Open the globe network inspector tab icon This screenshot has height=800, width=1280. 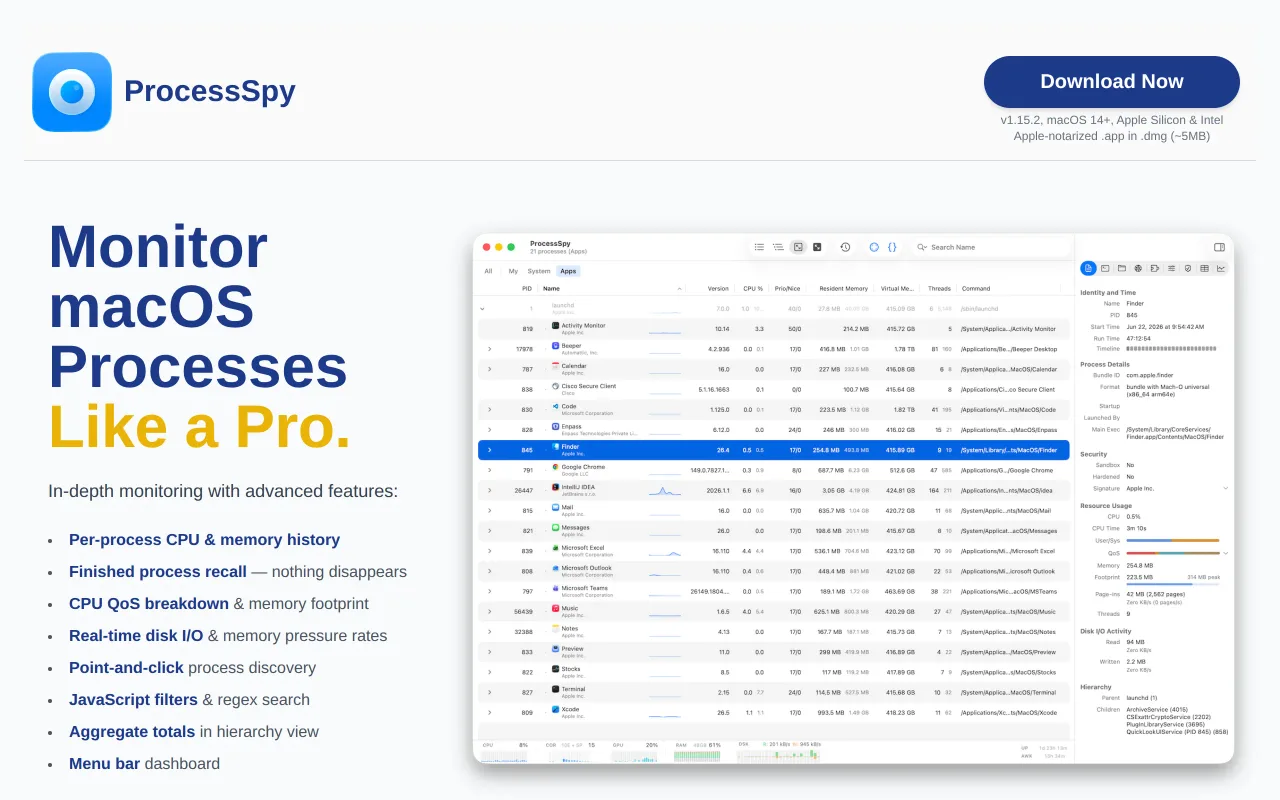coord(1138,268)
